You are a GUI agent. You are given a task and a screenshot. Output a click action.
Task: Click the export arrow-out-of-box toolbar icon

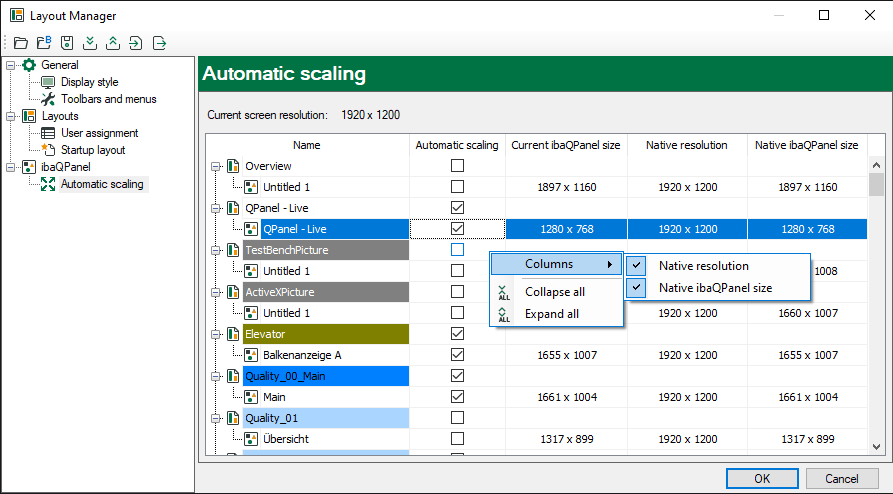coord(159,43)
